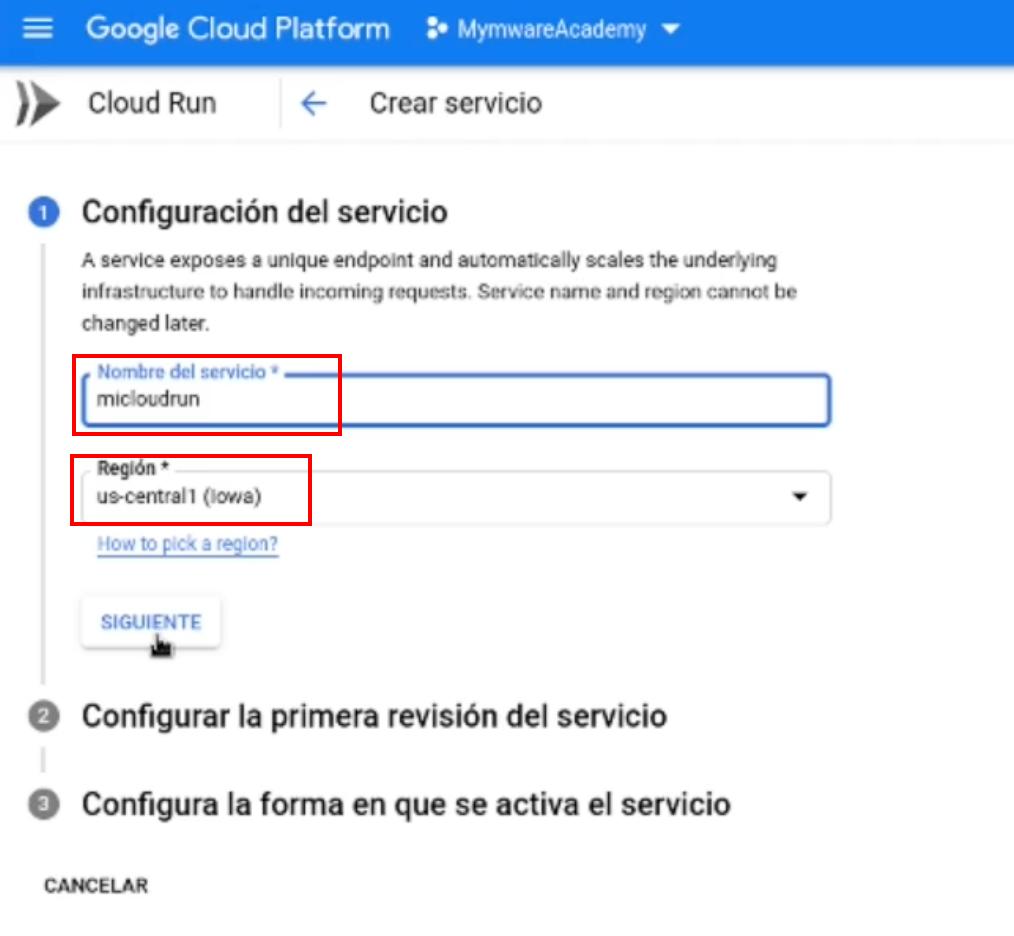Expand 'Configurar la primera revisión del servicio'
Viewport: 1014px width, 936px height.
374,717
